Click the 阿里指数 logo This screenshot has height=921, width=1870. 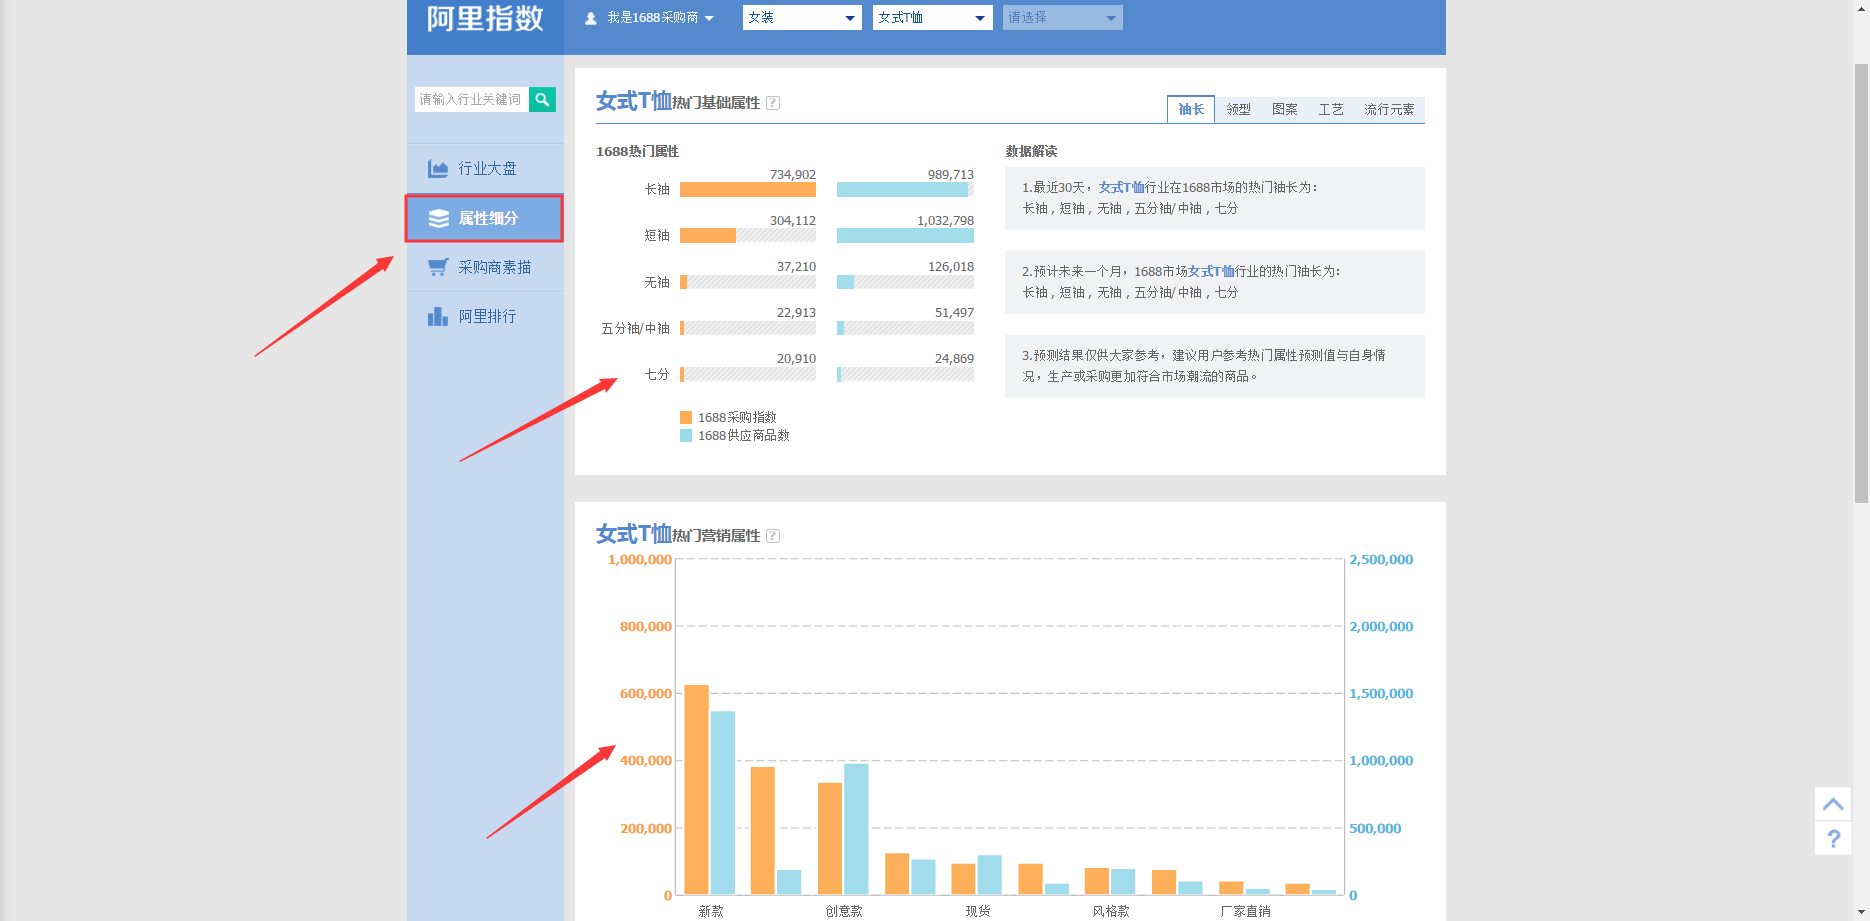(485, 18)
